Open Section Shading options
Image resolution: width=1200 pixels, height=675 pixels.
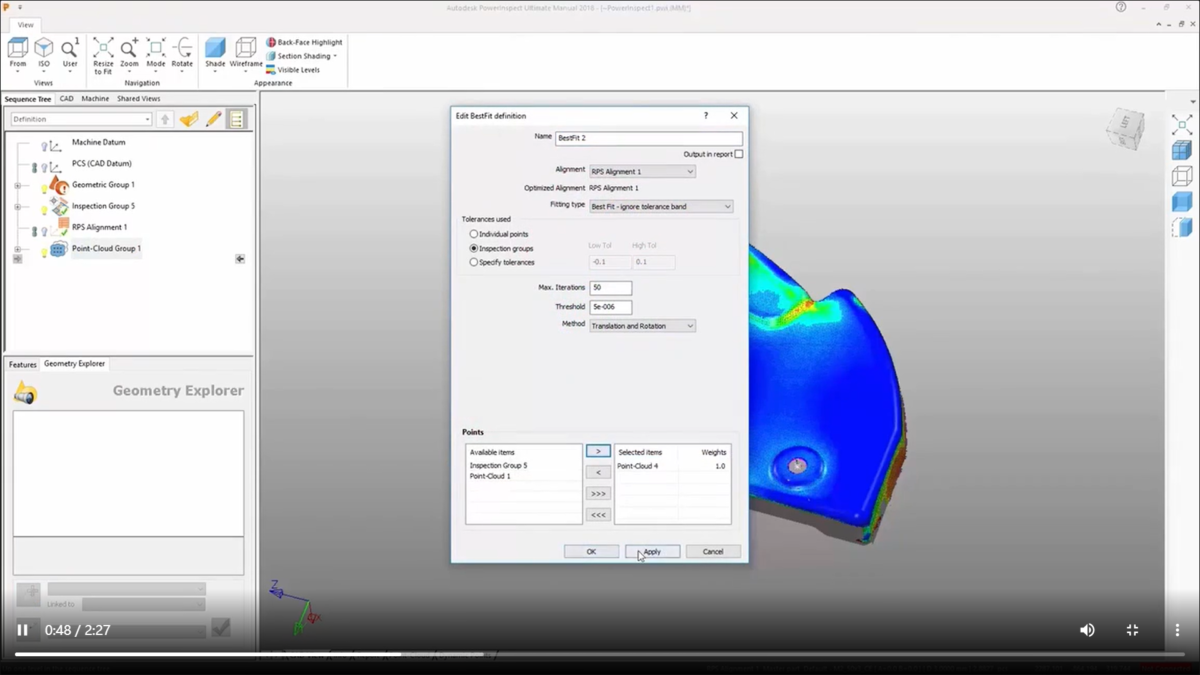[x=301, y=56]
